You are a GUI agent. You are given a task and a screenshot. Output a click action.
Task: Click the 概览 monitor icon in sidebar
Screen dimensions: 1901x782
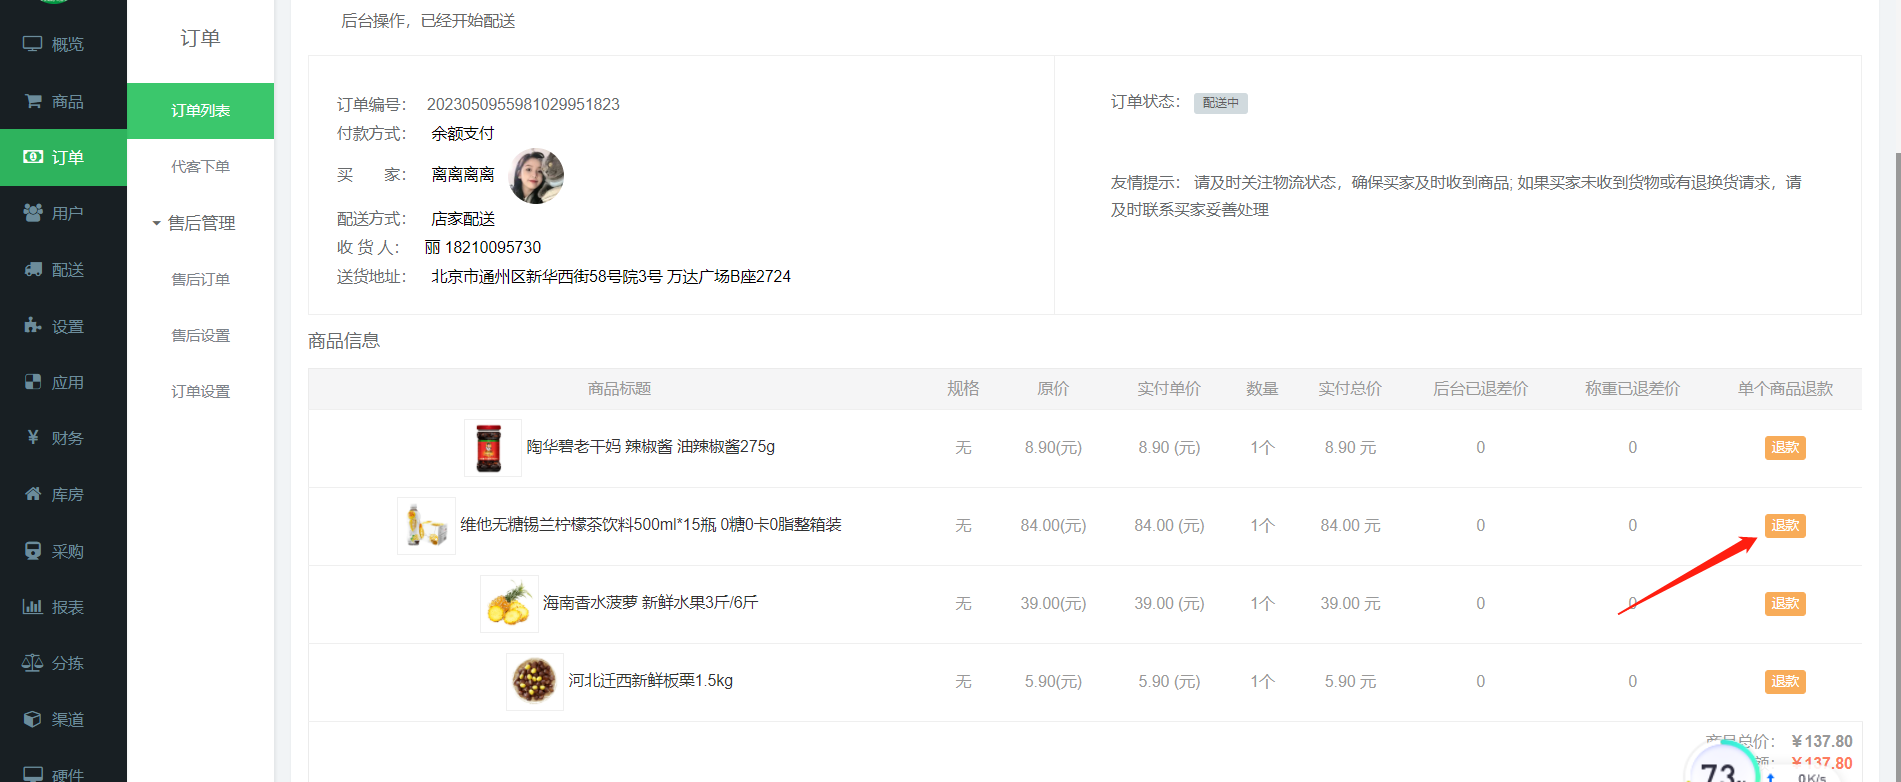pos(32,44)
